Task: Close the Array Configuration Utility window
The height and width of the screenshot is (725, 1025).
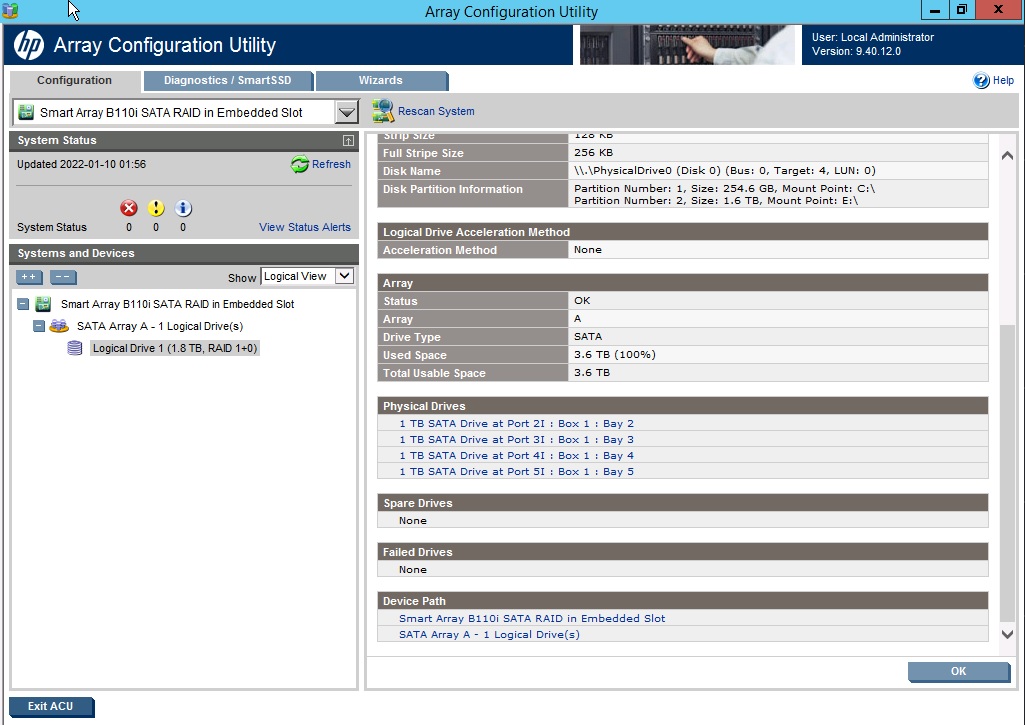Action: coord(998,10)
